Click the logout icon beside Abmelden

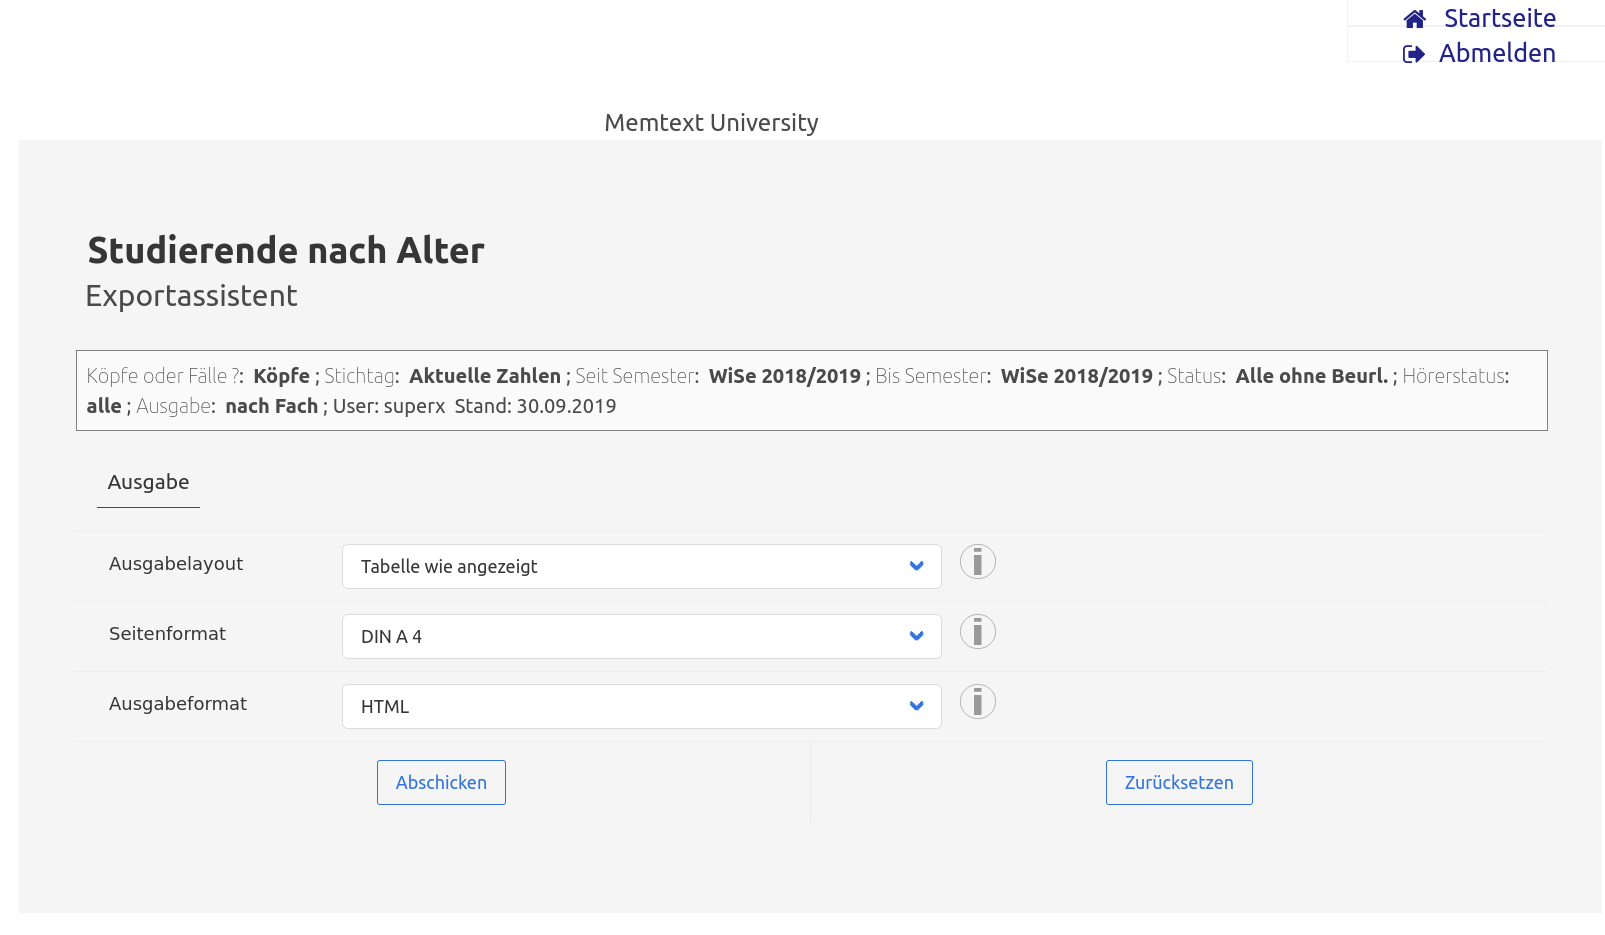point(1414,54)
